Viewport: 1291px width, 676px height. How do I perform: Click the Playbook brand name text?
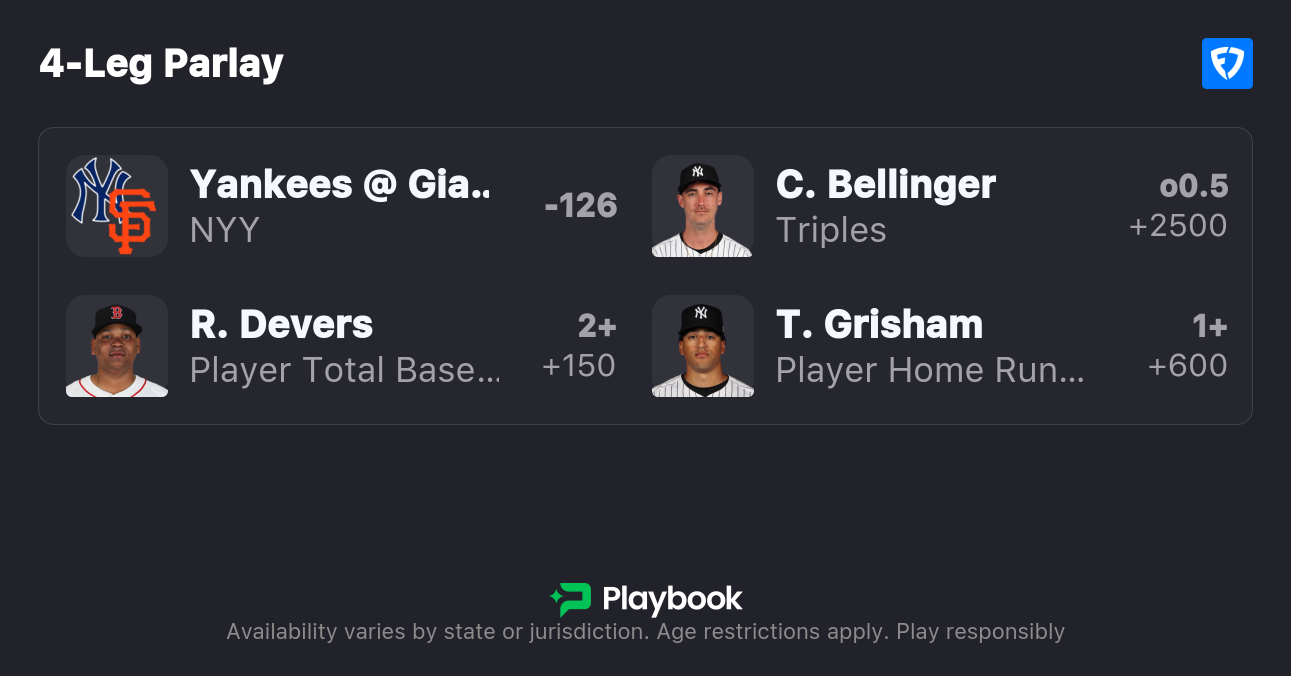[672, 599]
